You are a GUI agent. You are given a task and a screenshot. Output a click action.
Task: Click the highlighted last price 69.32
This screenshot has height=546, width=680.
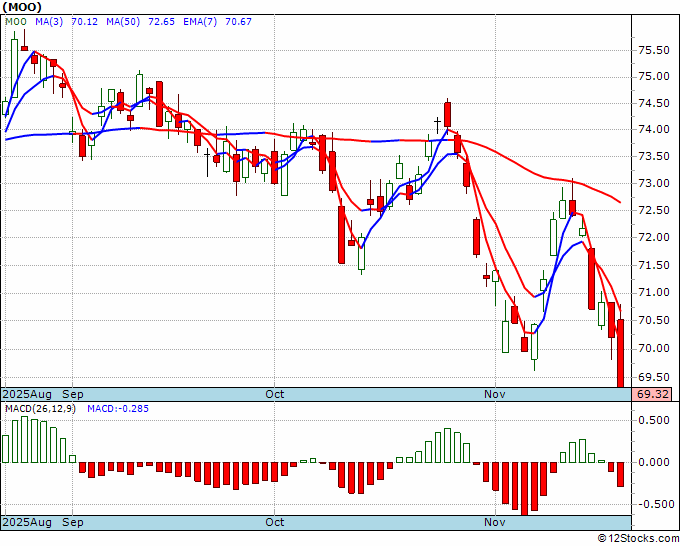(x=652, y=395)
